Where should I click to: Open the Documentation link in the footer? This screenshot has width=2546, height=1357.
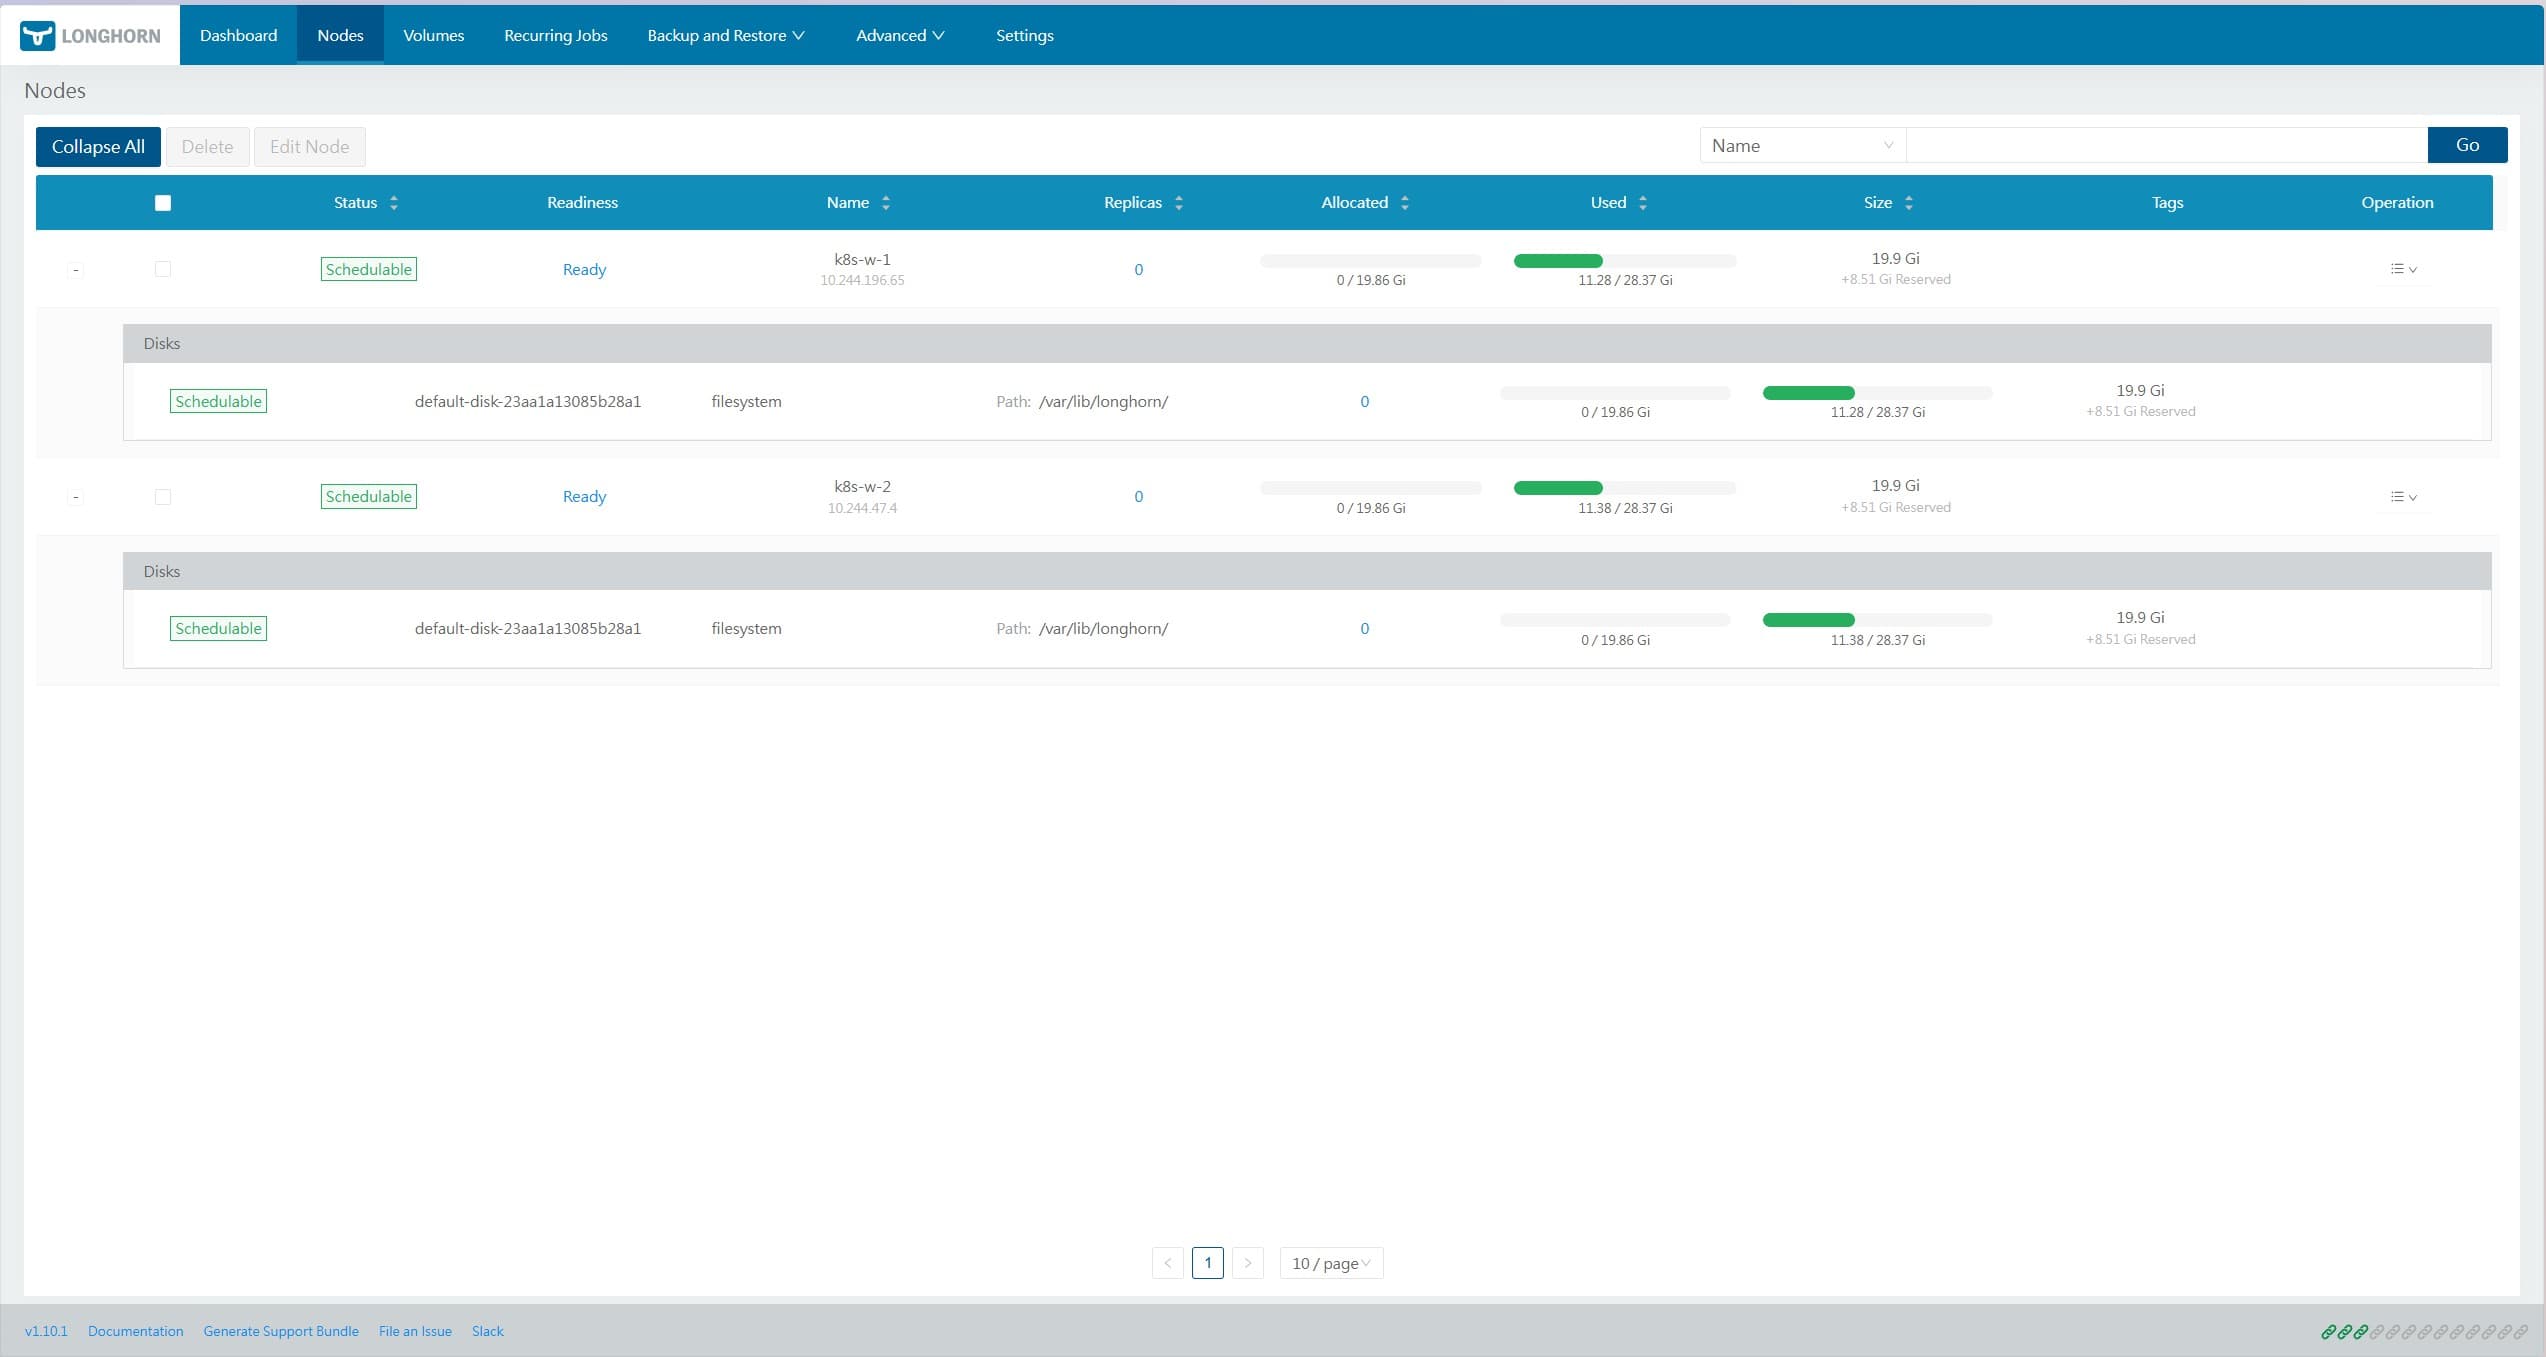pyautogui.click(x=136, y=1331)
